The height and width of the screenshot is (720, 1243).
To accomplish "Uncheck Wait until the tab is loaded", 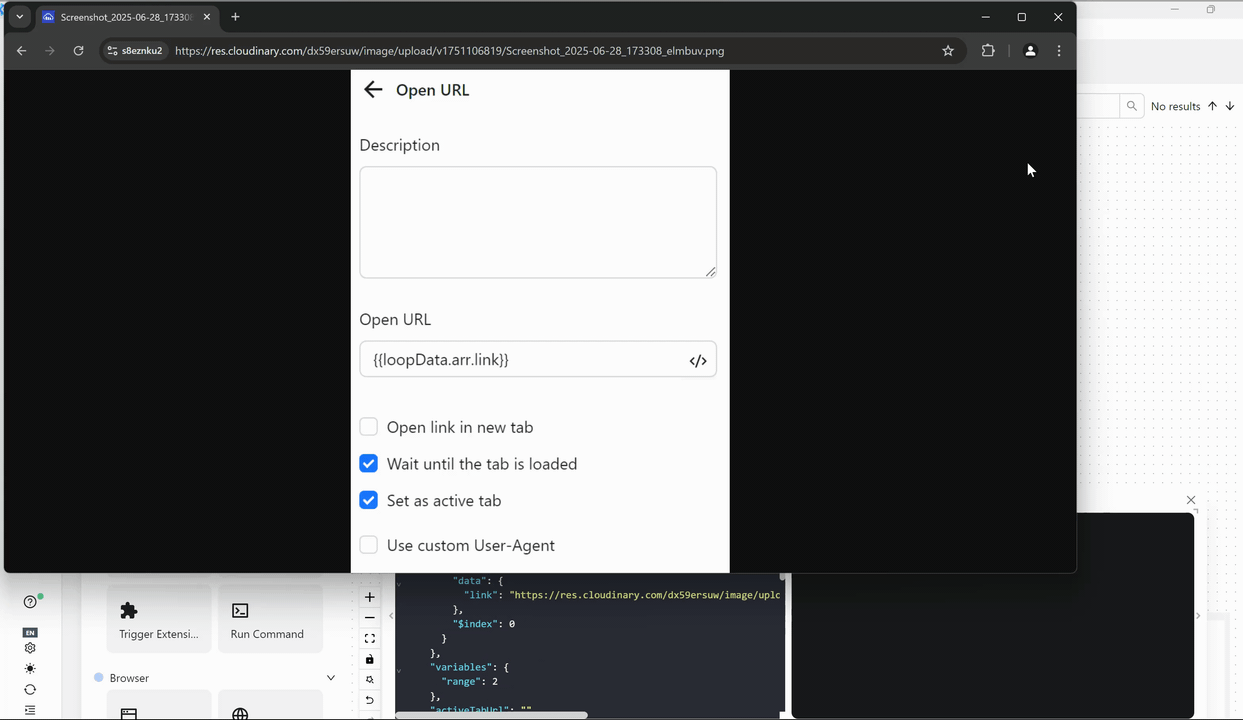I will coord(369,464).
